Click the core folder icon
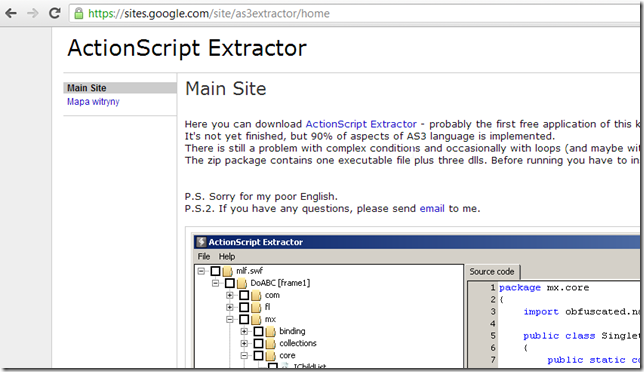Screen dimensions: 644x372 (x=271, y=356)
